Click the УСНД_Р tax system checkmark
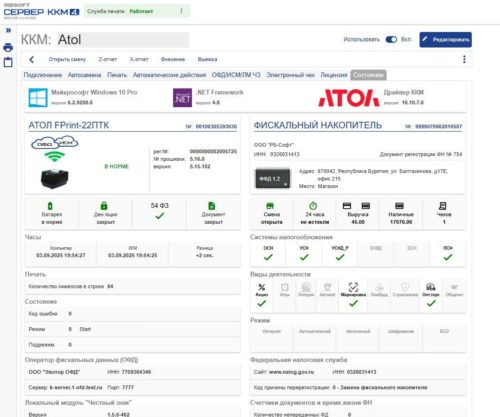This screenshot has width=500, height=417. pyautogui.click(x=340, y=257)
